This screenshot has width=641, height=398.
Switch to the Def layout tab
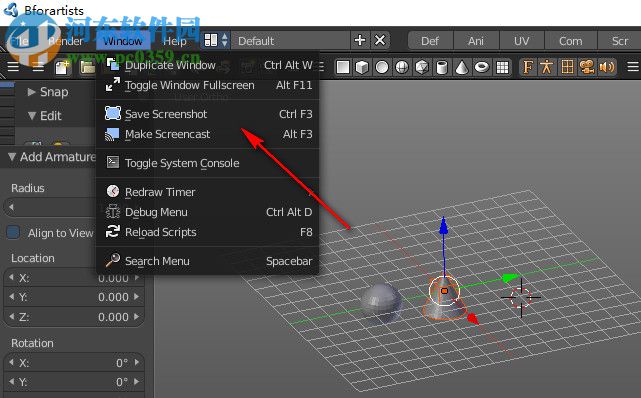(430, 41)
